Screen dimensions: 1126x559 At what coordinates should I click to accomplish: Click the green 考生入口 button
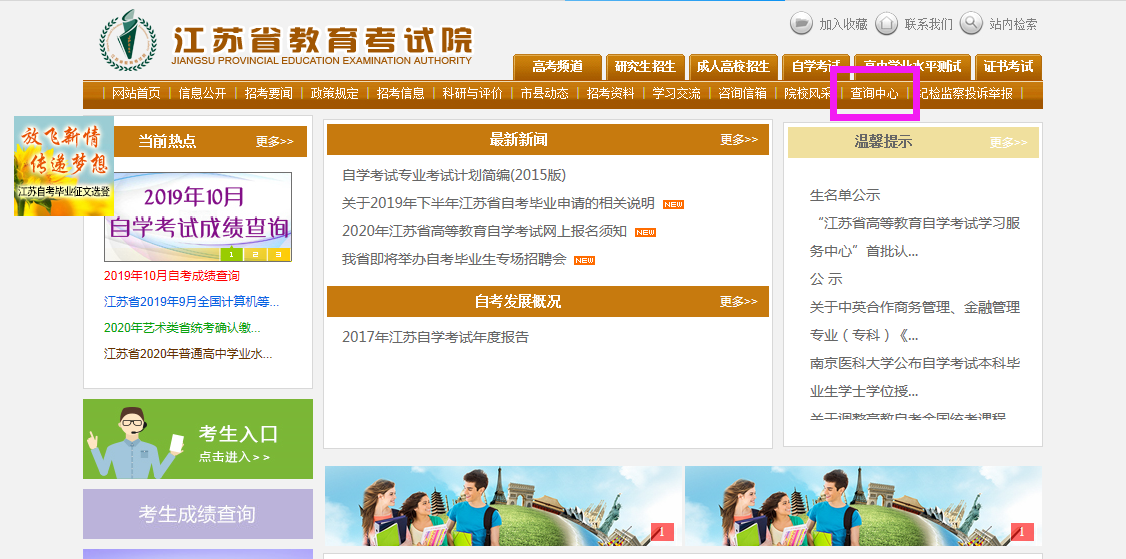pyautogui.click(x=197, y=439)
